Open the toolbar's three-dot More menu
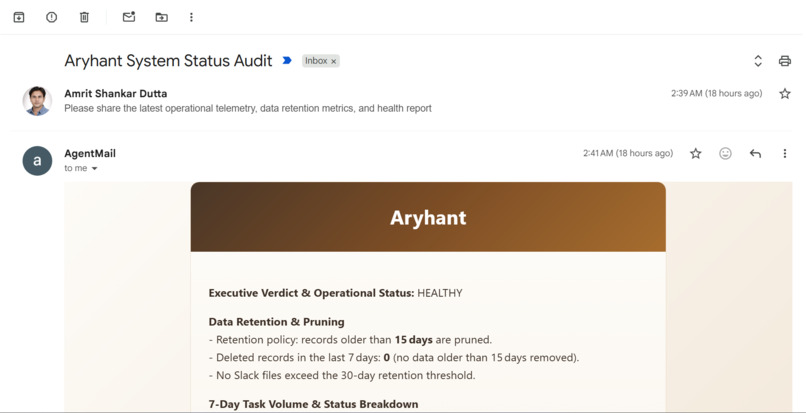Image resolution: width=806 pixels, height=413 pixels. 191,17
